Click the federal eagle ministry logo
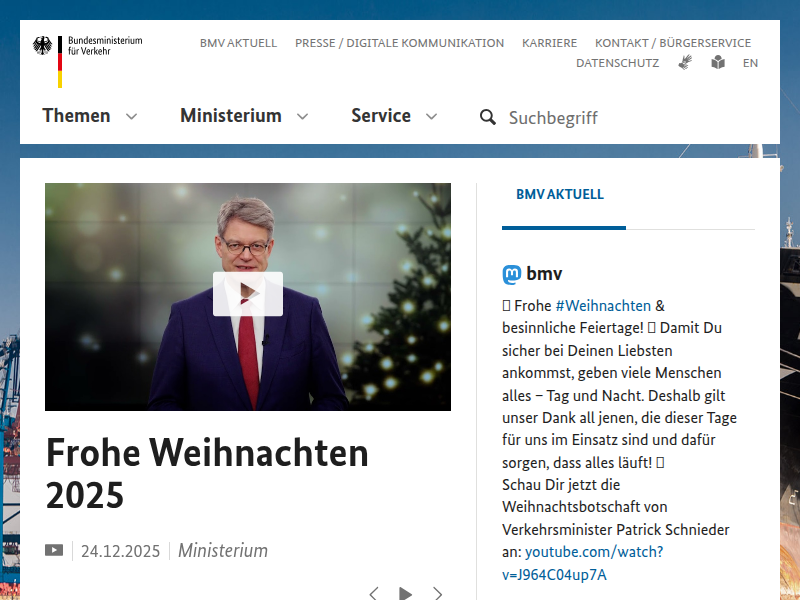The image size is (800, 600). (88, 61)
